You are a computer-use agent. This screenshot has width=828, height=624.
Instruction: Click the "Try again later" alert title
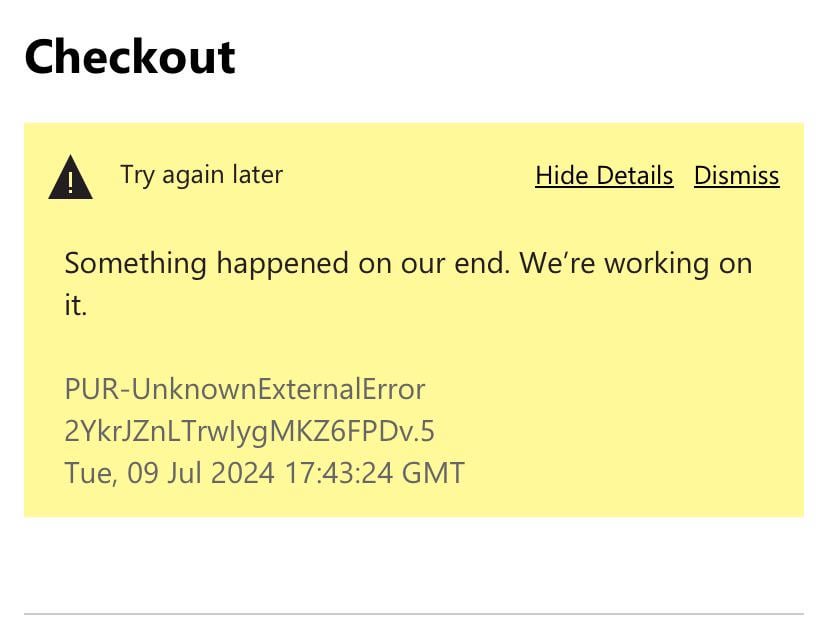point(201,175)
